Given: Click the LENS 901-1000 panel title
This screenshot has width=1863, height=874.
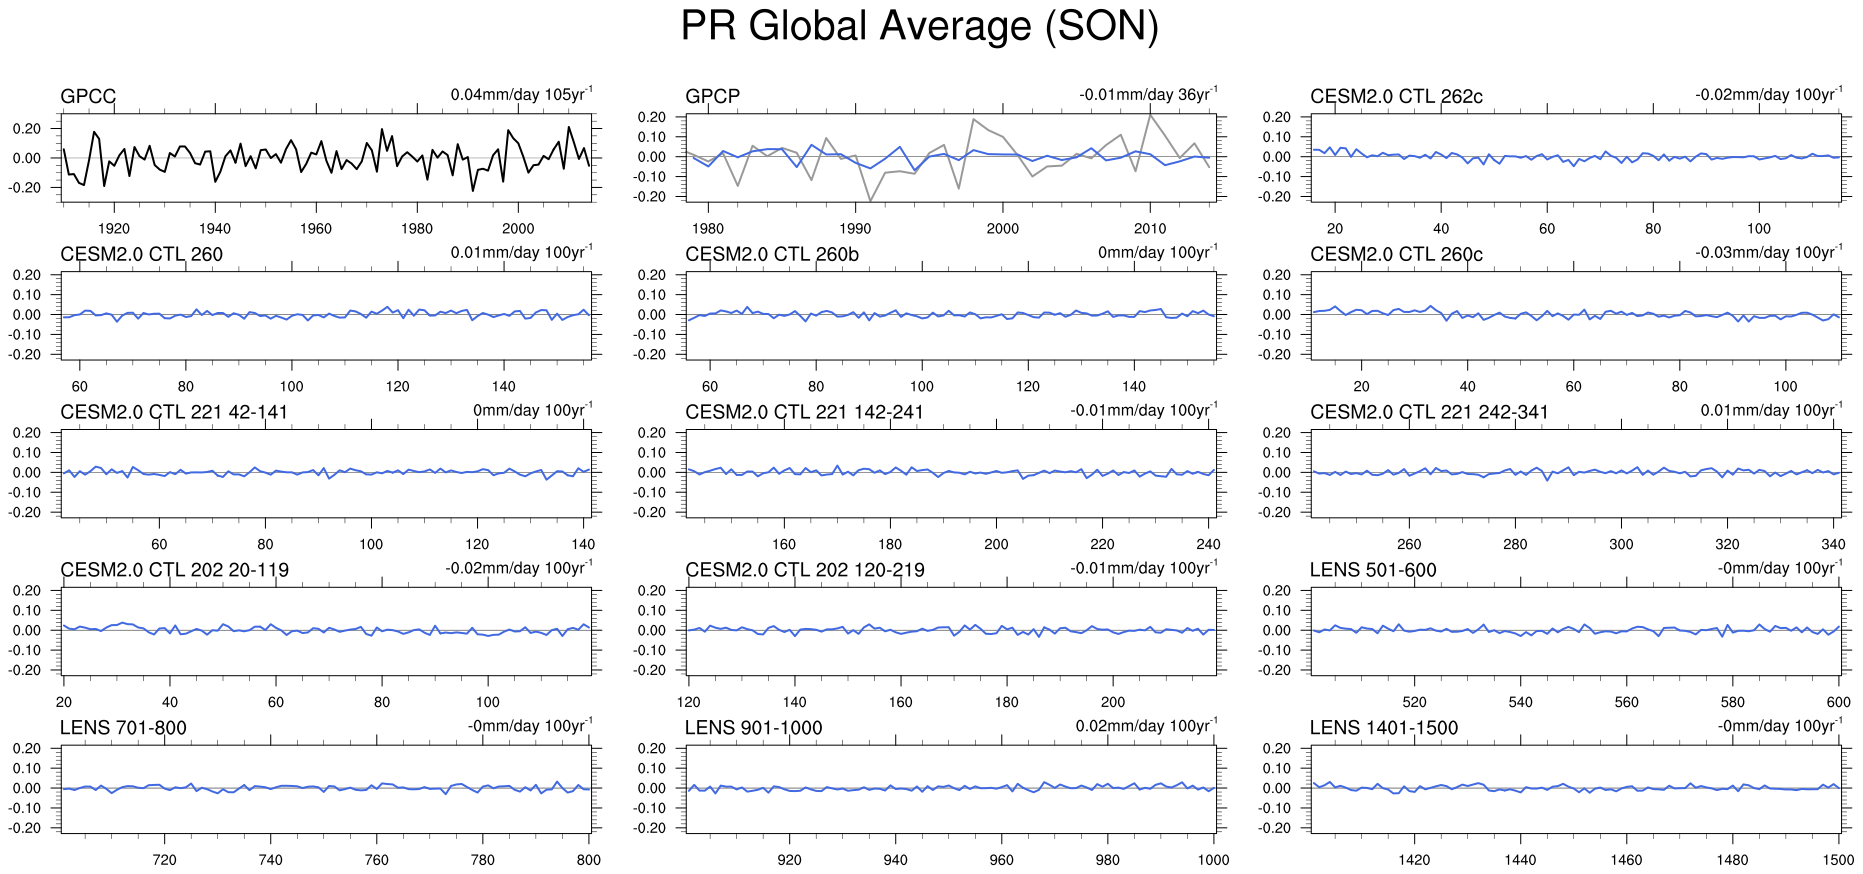Looking at the screenshot, I should click(x=753, y=728).
